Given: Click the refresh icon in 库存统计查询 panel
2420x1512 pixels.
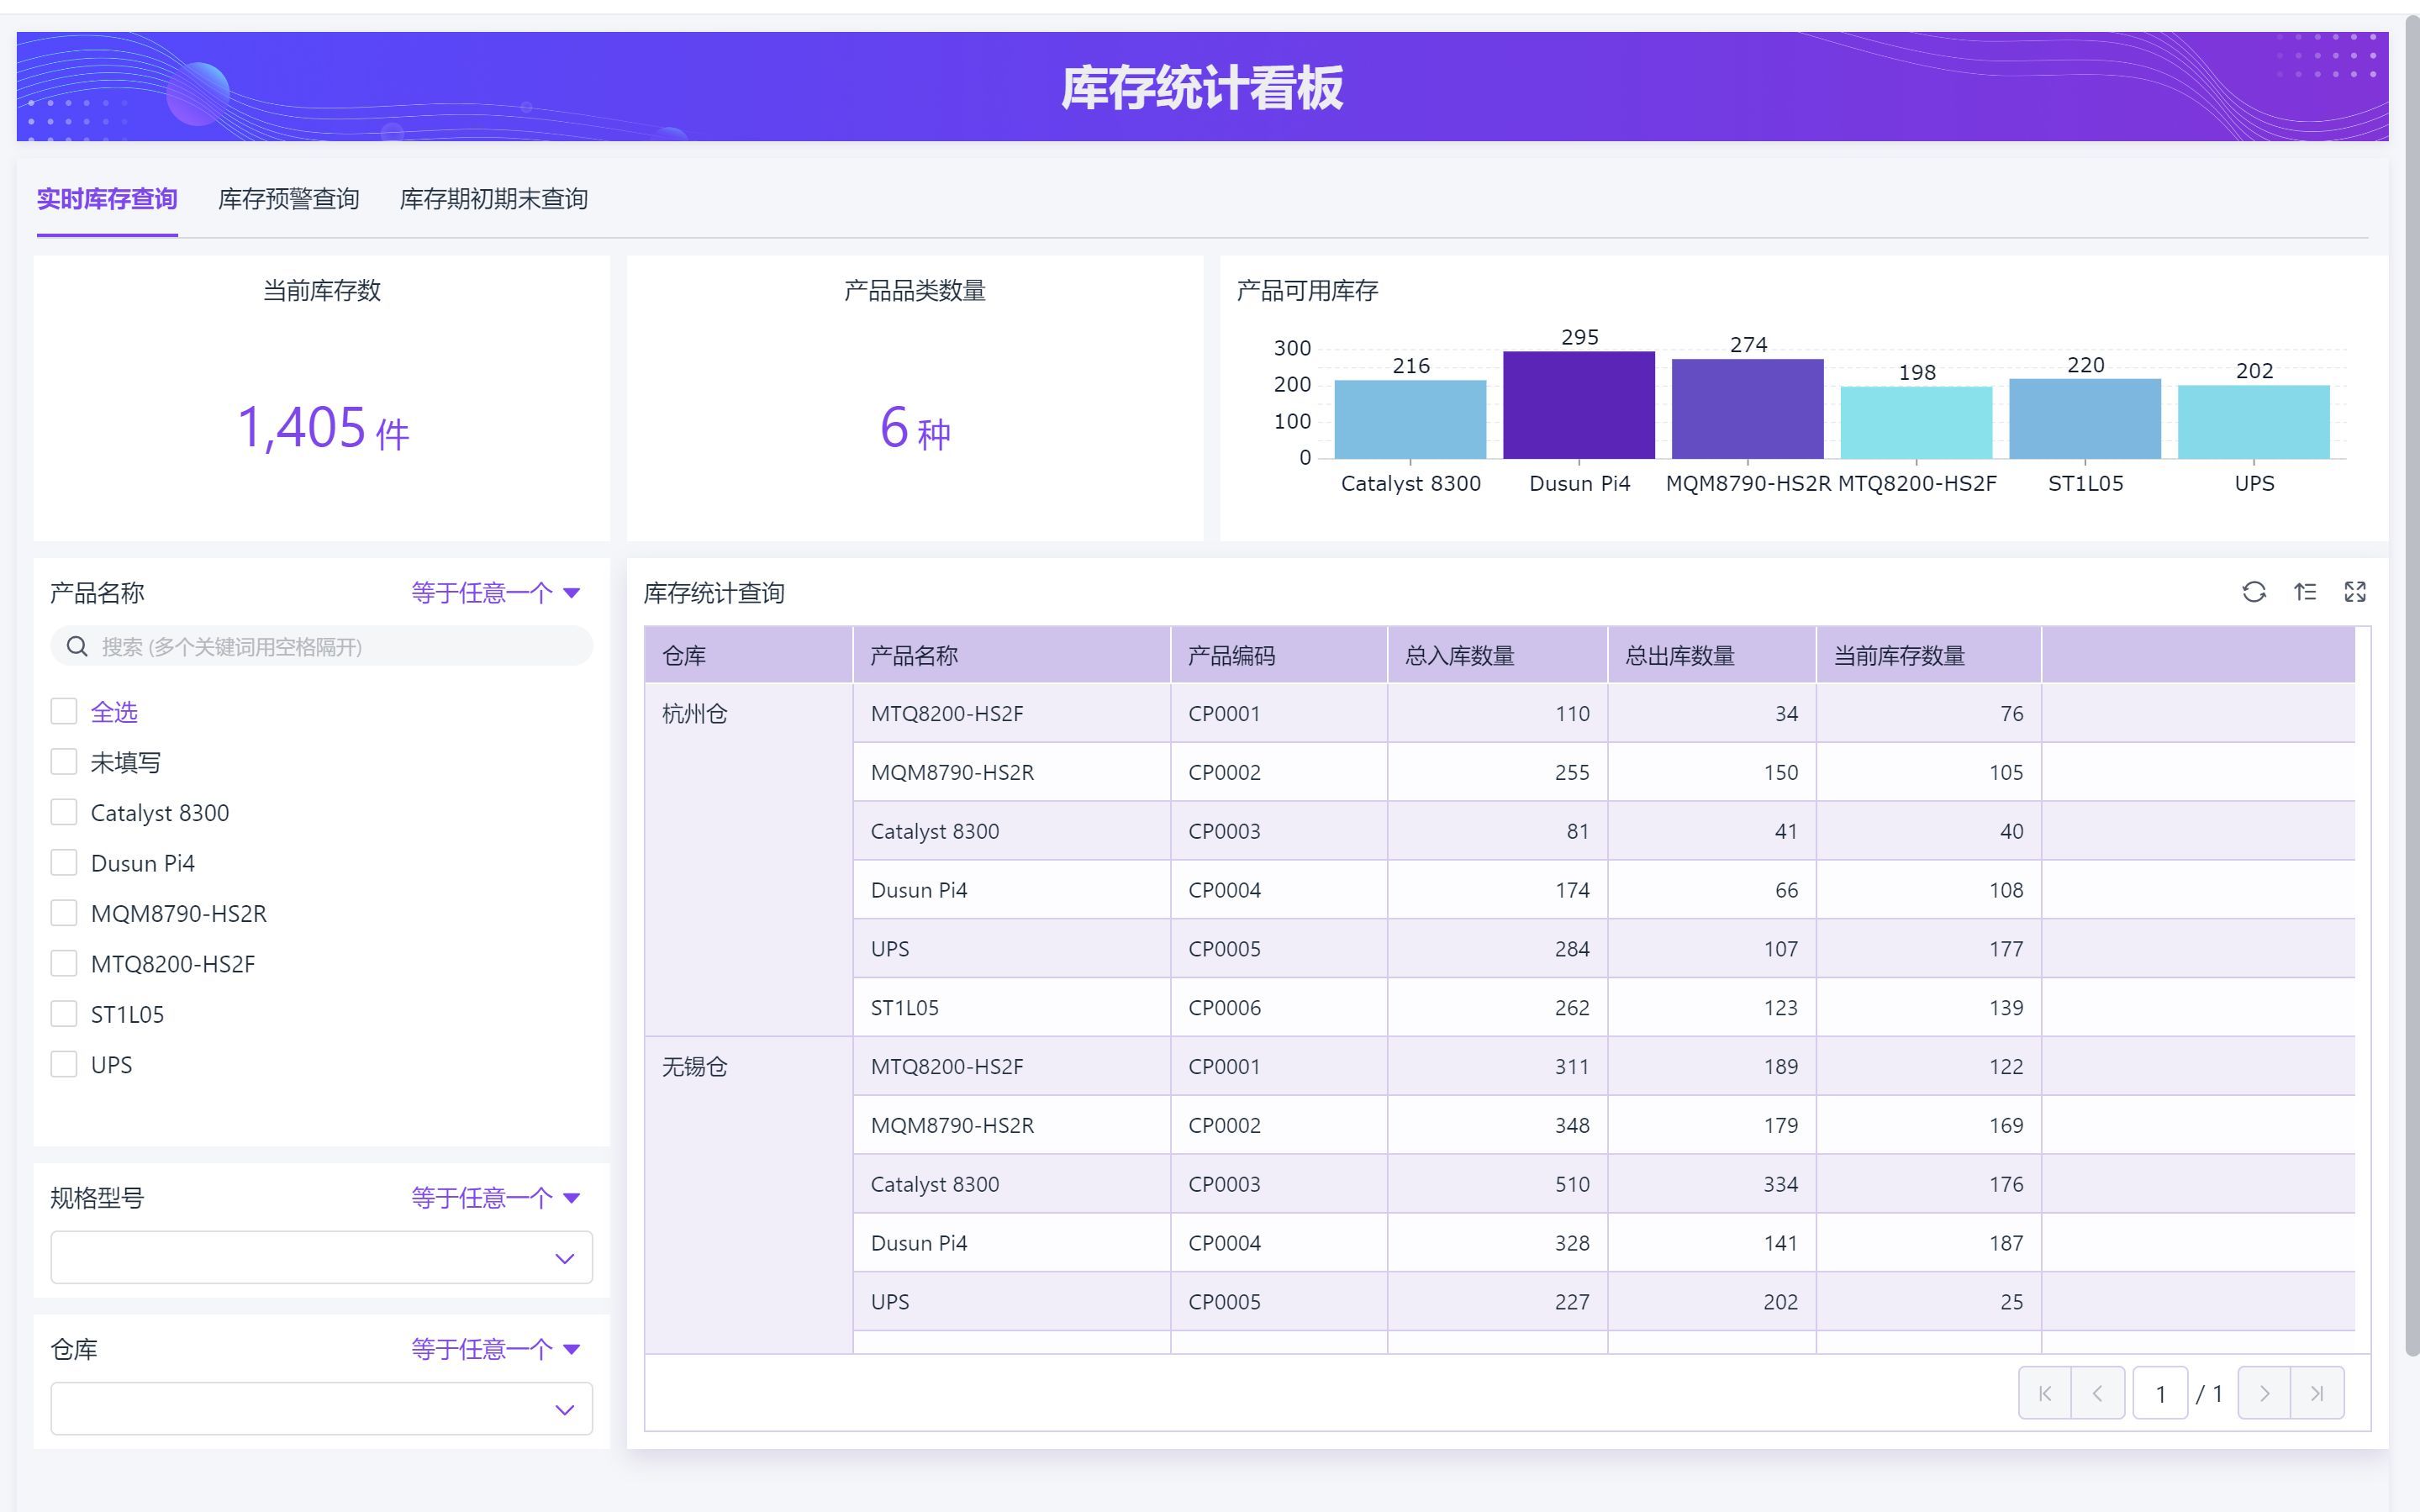Looking at the screenshot, I should [x=2253, y=592].
